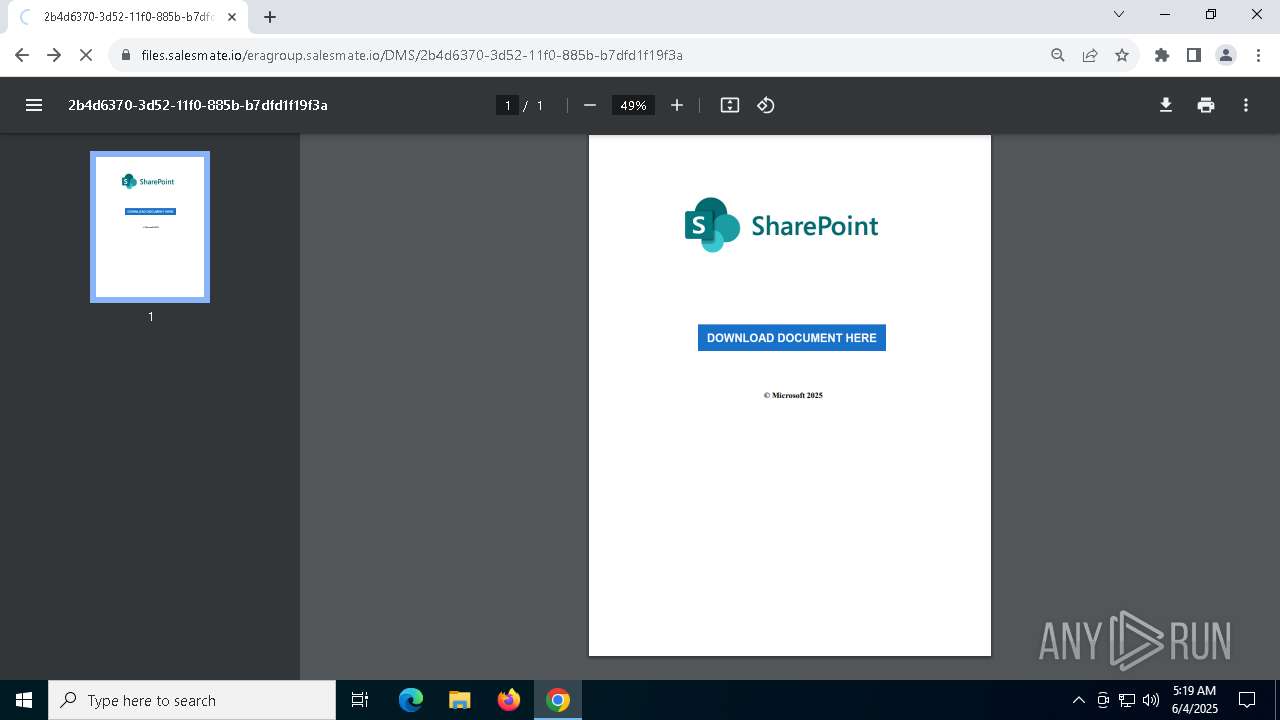This screenshot has width=1280, height=720.
Task: Open Task View on taskbar
Action: click(360, 700)
